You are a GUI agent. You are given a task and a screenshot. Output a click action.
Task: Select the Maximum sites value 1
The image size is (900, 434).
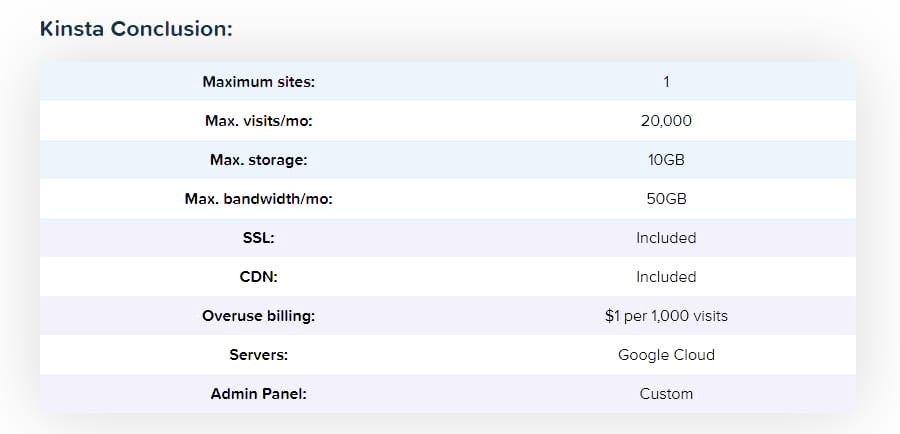(666, 82)
